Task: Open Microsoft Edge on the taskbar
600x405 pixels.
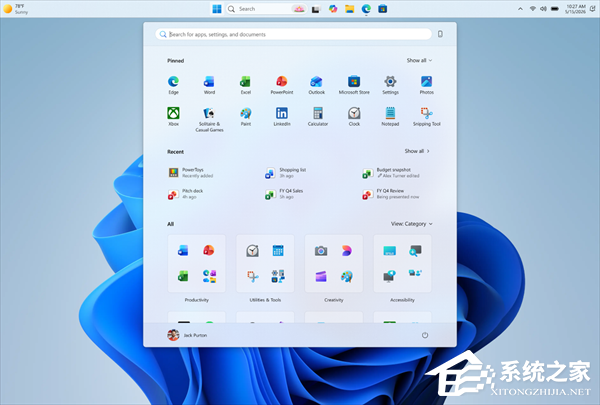Action: (x=366, y=9)
